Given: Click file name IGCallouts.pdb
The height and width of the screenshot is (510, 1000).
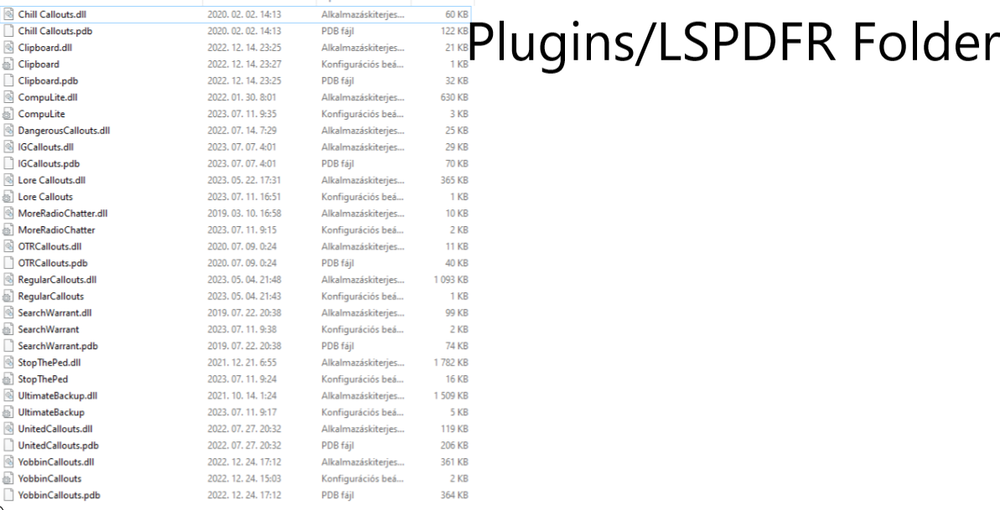Looking at the screenshot, I should point(48,163).
